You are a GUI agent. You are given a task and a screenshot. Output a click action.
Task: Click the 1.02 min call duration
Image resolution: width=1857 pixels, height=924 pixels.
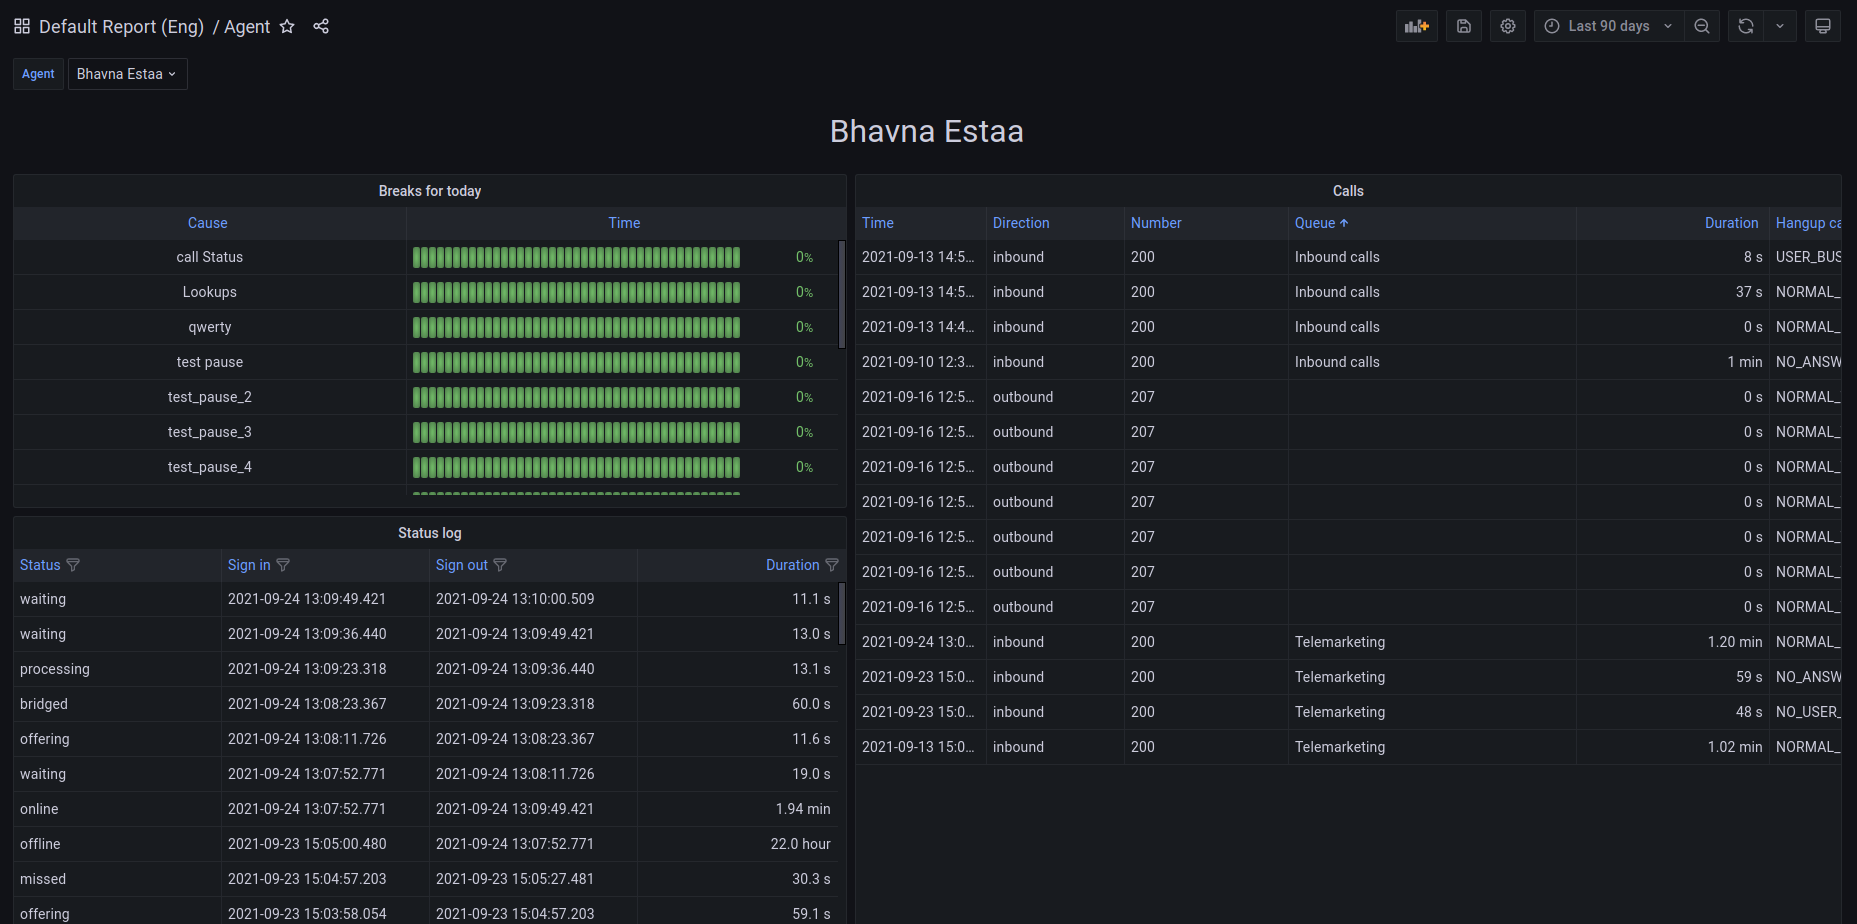tap(1735, 747)
